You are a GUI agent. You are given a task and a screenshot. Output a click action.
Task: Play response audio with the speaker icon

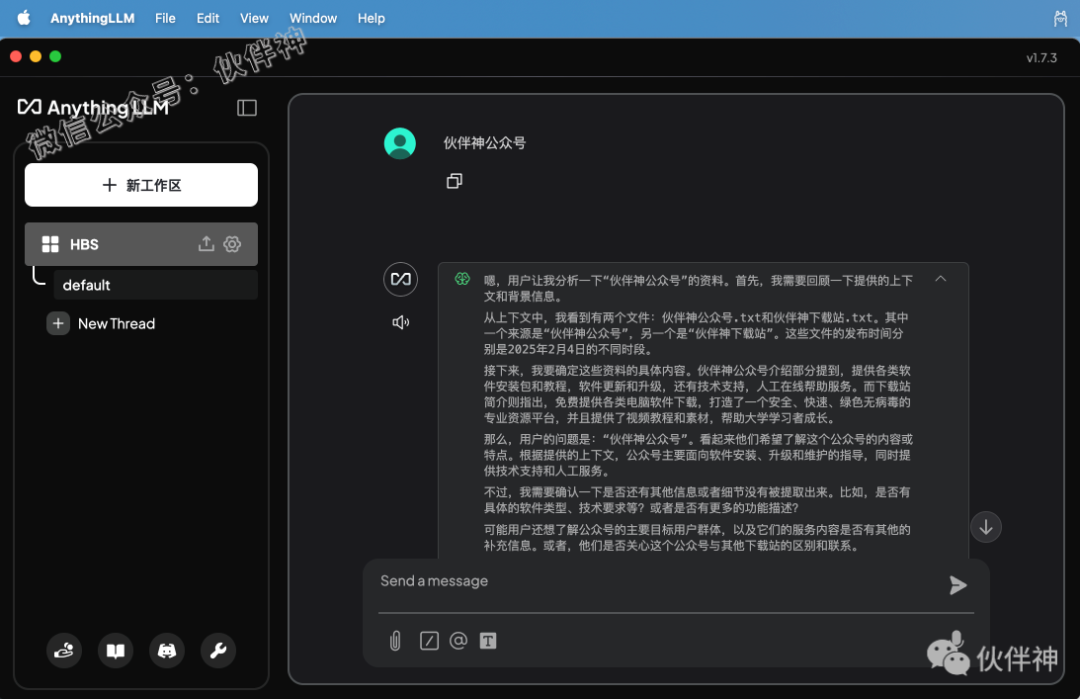(400, 322)
